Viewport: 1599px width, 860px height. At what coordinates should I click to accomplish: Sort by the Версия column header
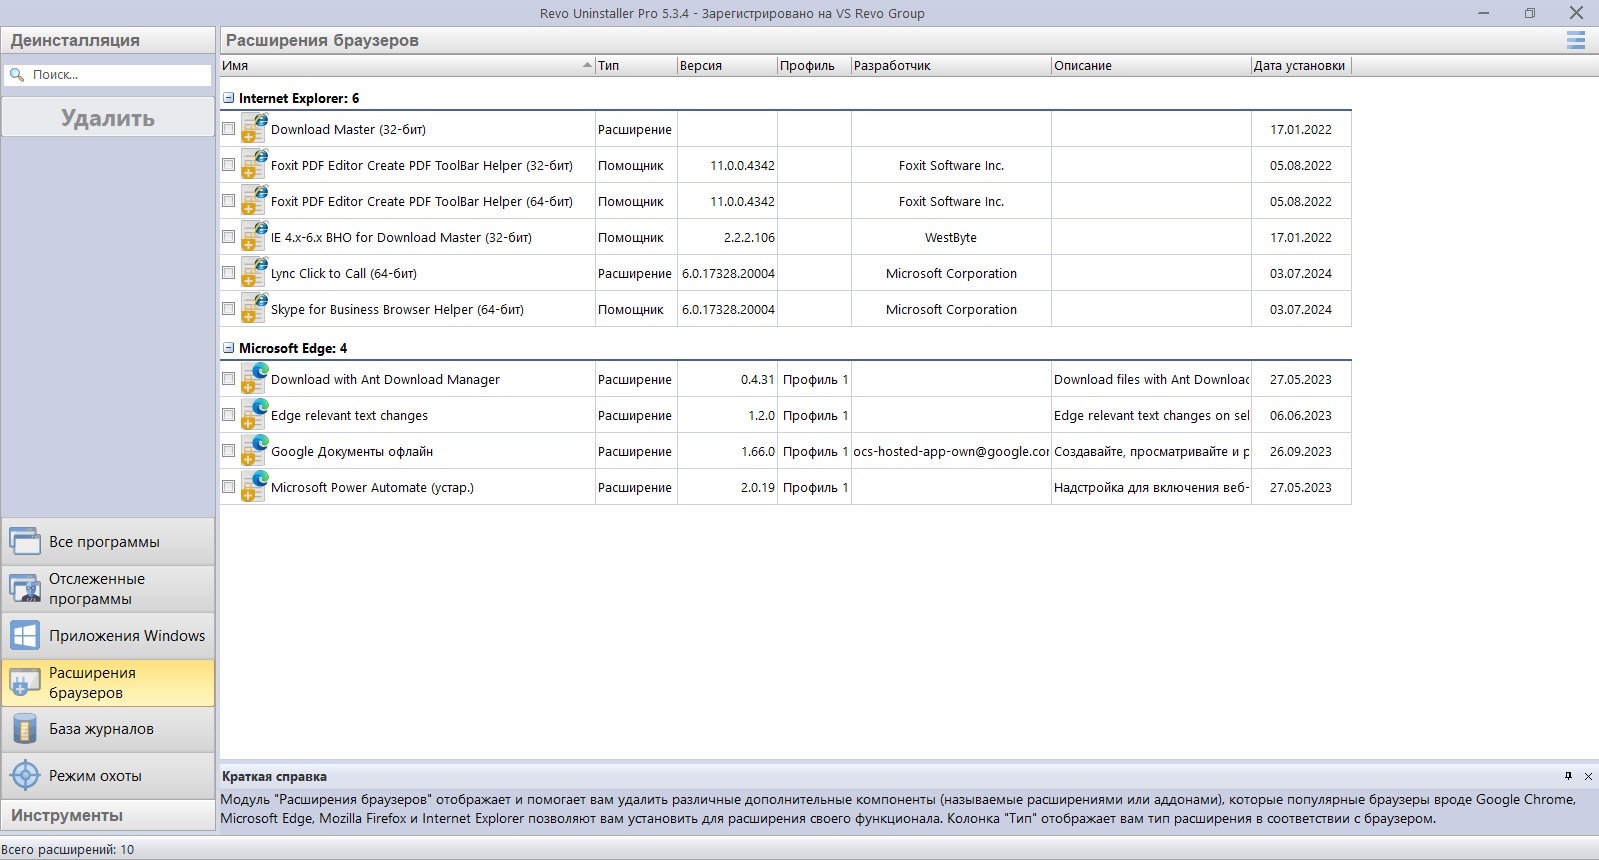pyautogui.click(x=727, y=65)
